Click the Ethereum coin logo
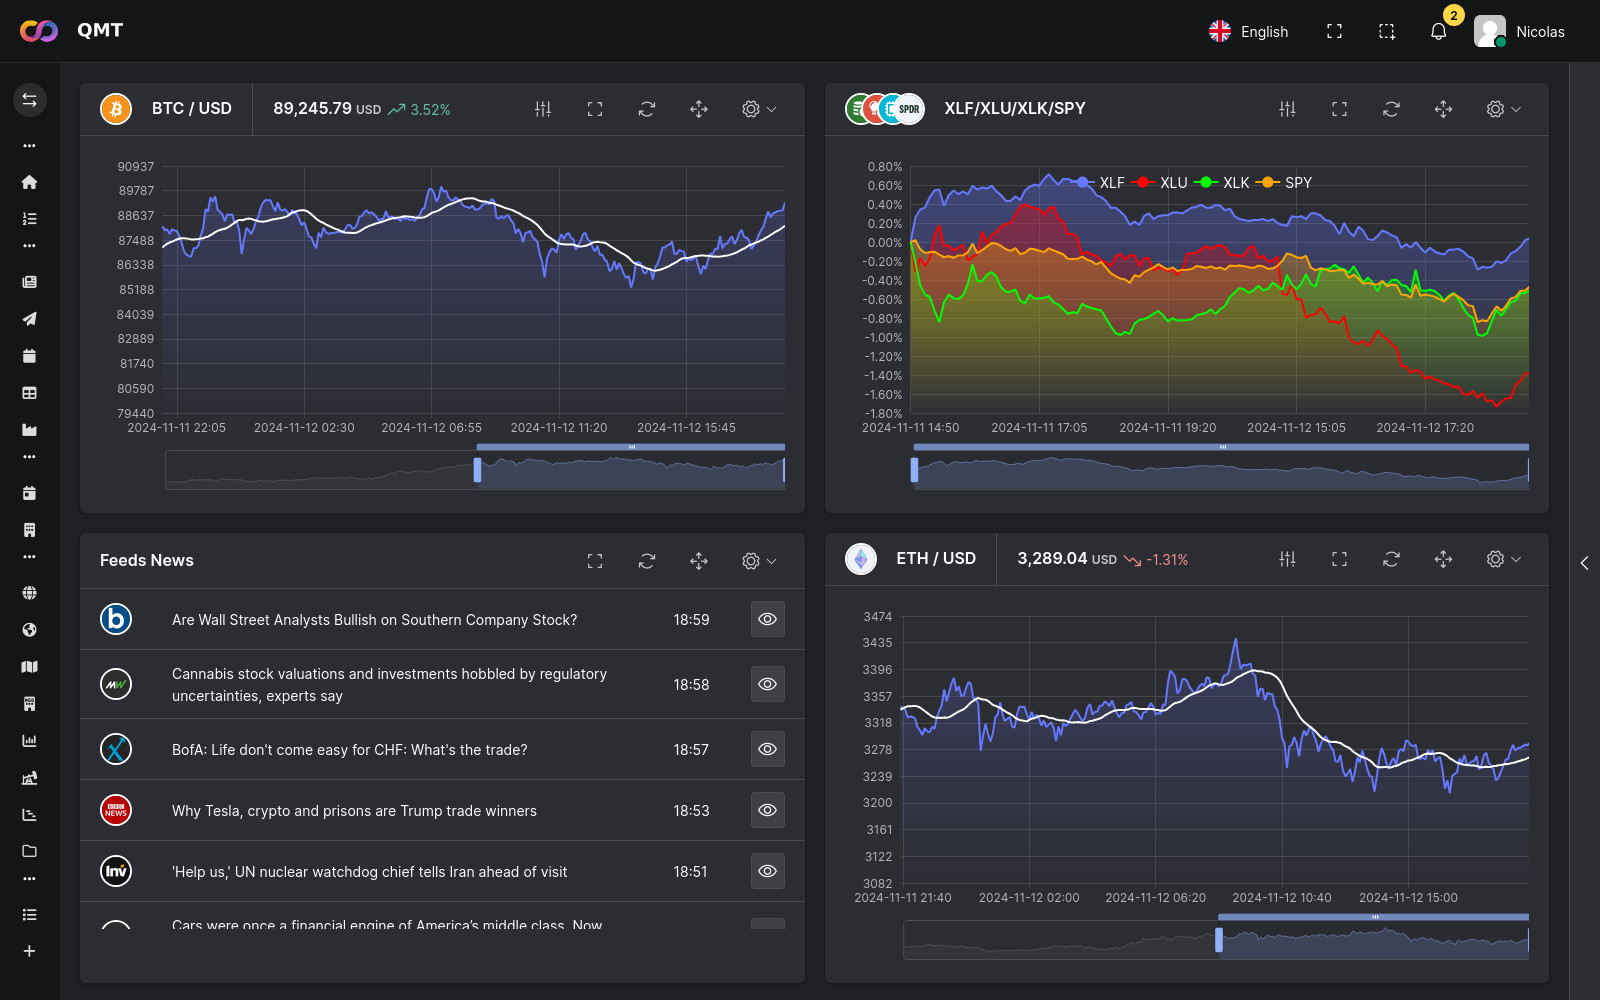 pos(861,559)
